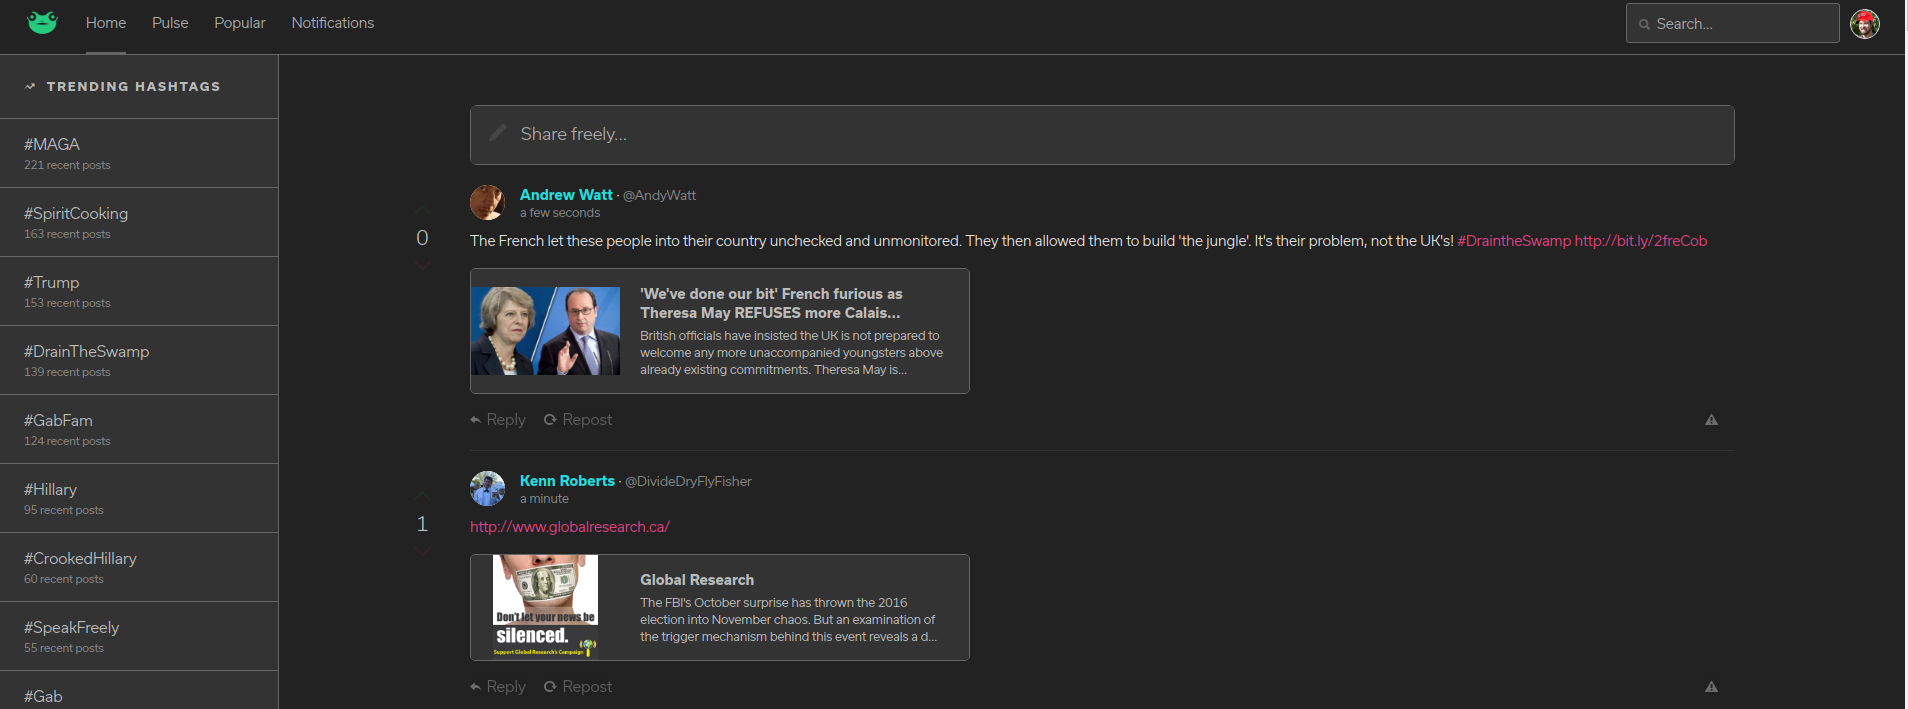Click the Trending Hashtags header

(133, 87)
